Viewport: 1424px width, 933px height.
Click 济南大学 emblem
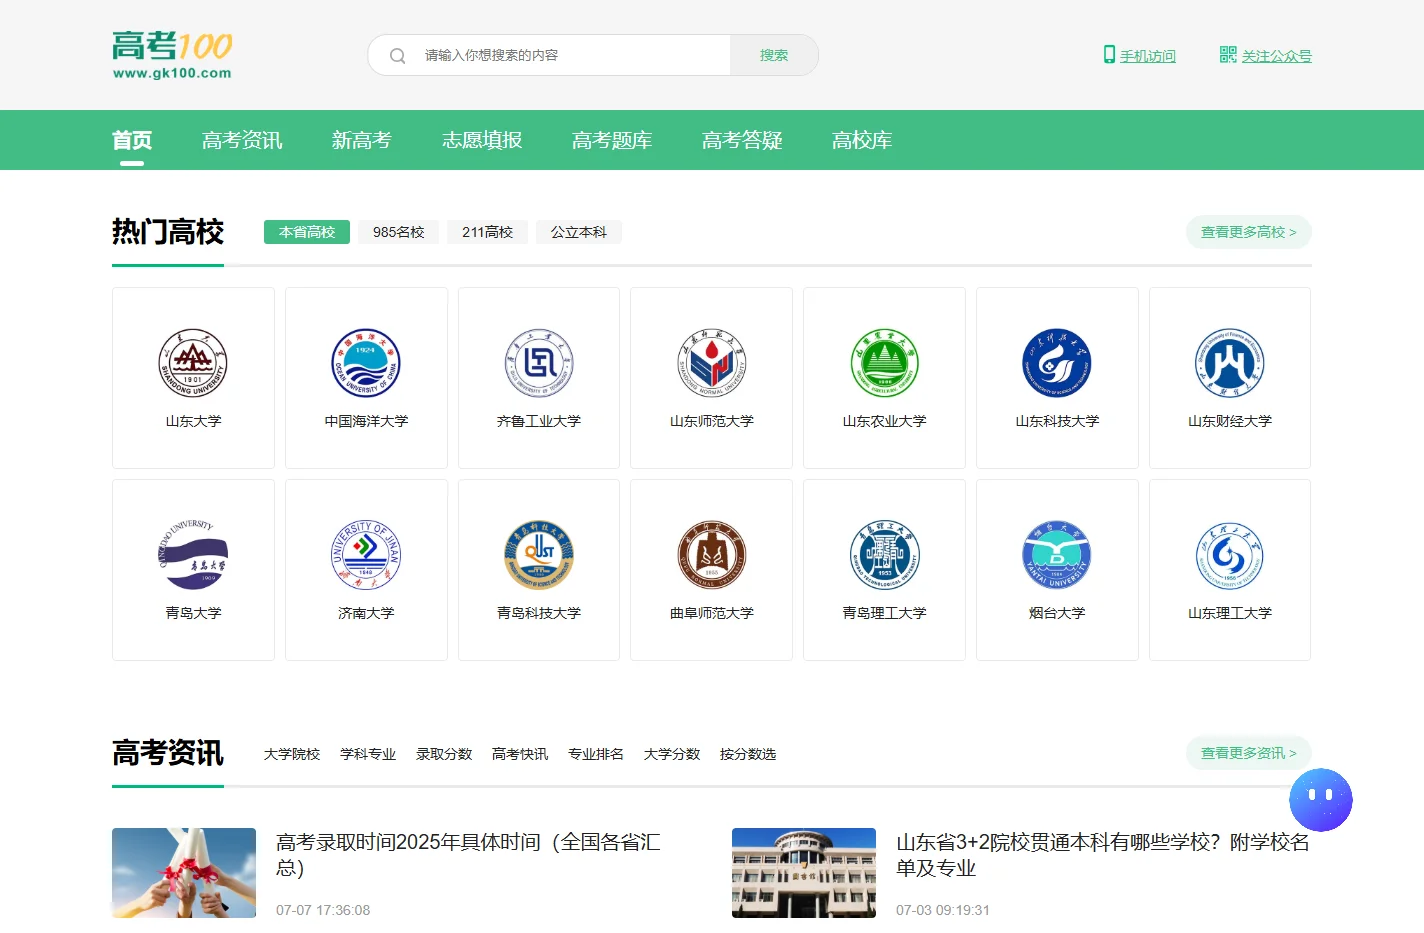pos(366,555)
